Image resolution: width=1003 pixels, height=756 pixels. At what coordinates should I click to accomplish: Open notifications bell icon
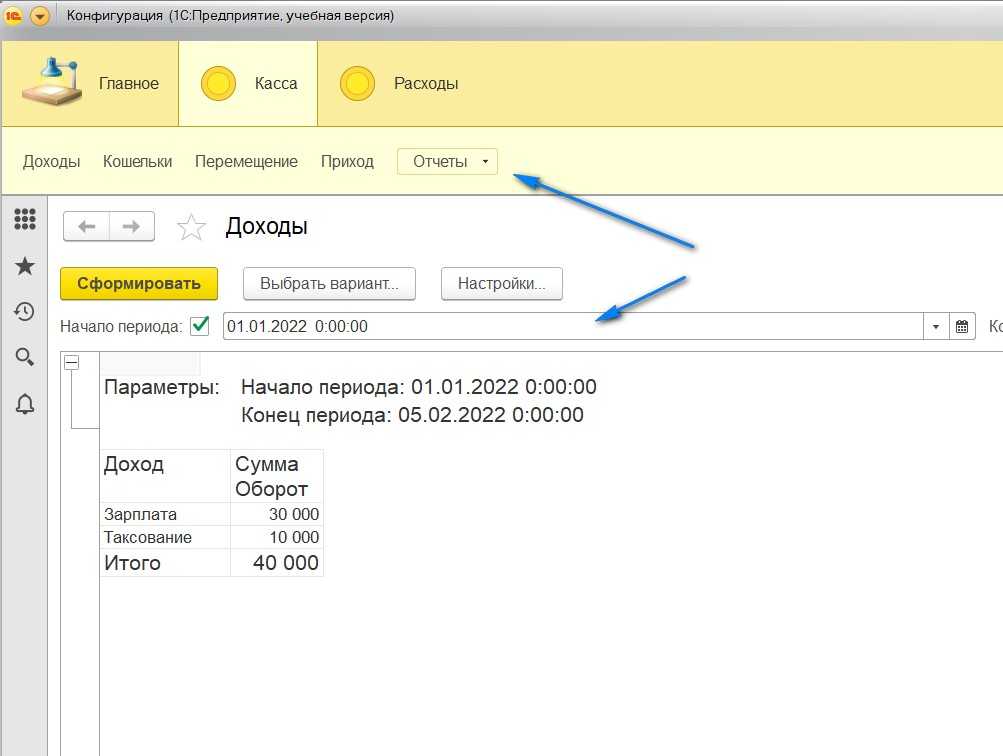[x=24, y=404]
